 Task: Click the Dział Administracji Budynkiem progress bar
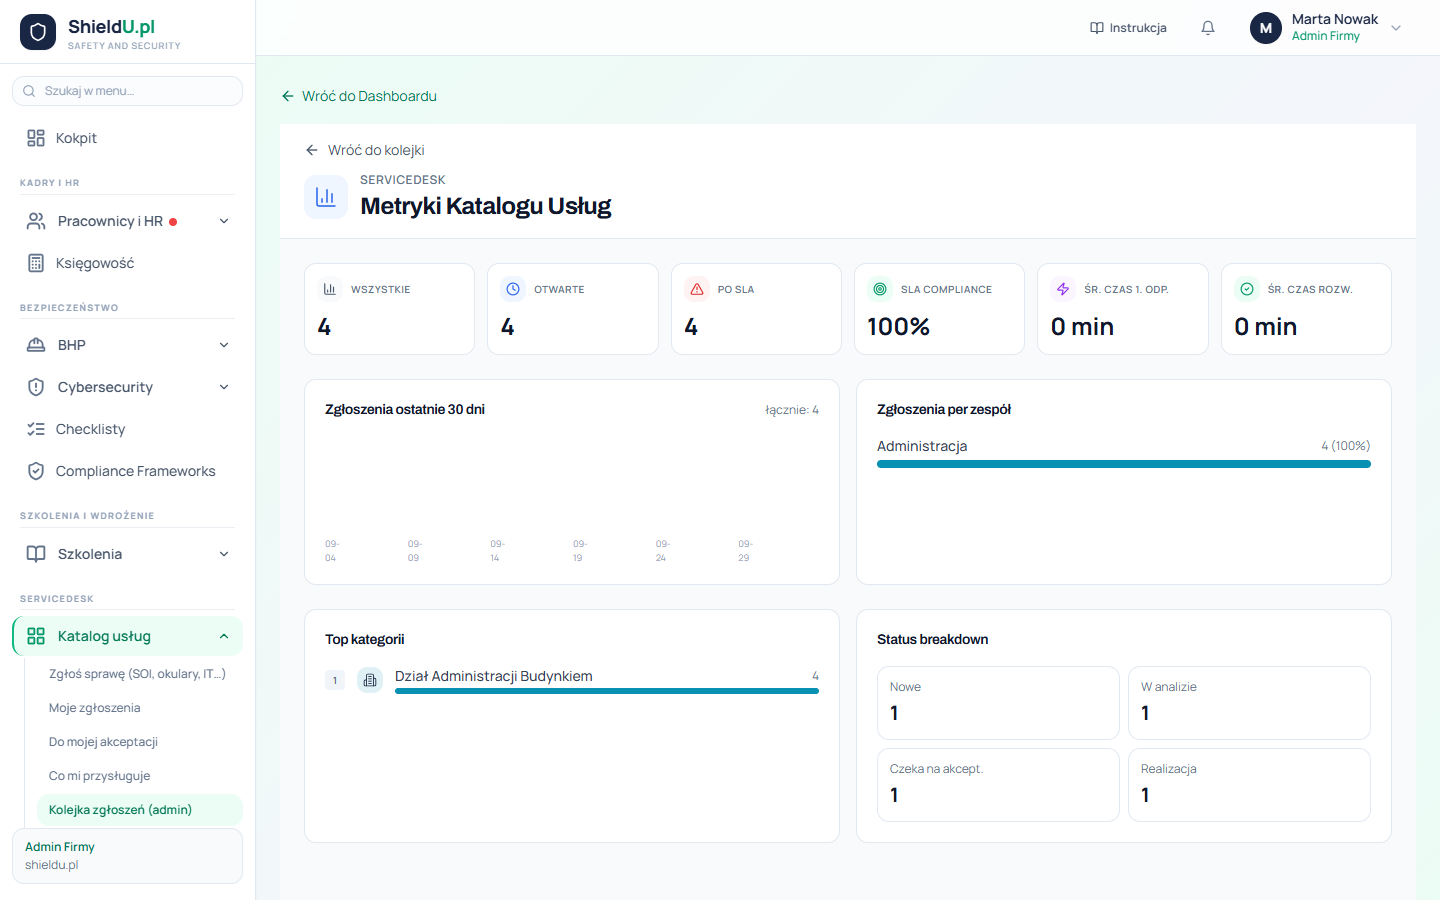607,691
